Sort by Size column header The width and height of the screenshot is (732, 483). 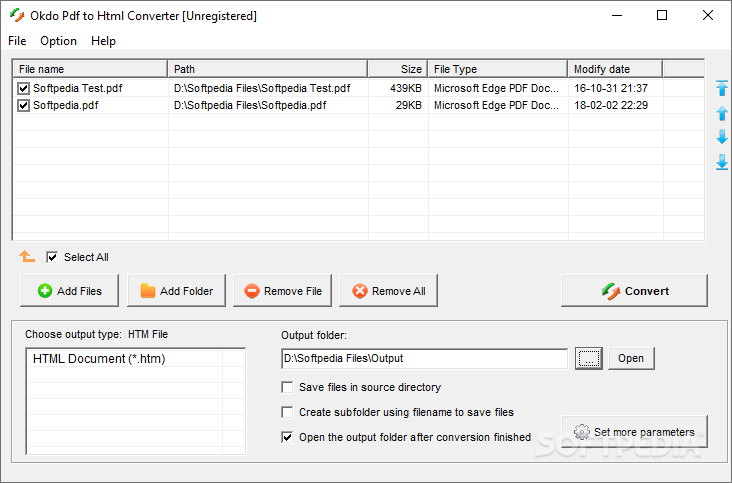tap(398, 69)
